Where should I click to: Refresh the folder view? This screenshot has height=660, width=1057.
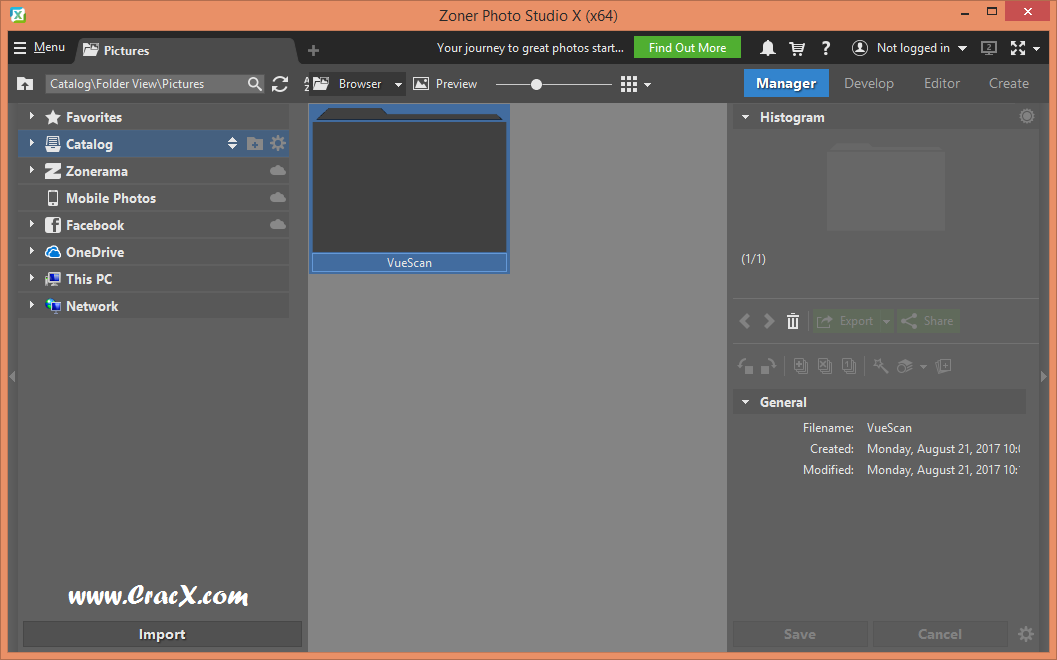pyautogui.click(x=280, y=84)
